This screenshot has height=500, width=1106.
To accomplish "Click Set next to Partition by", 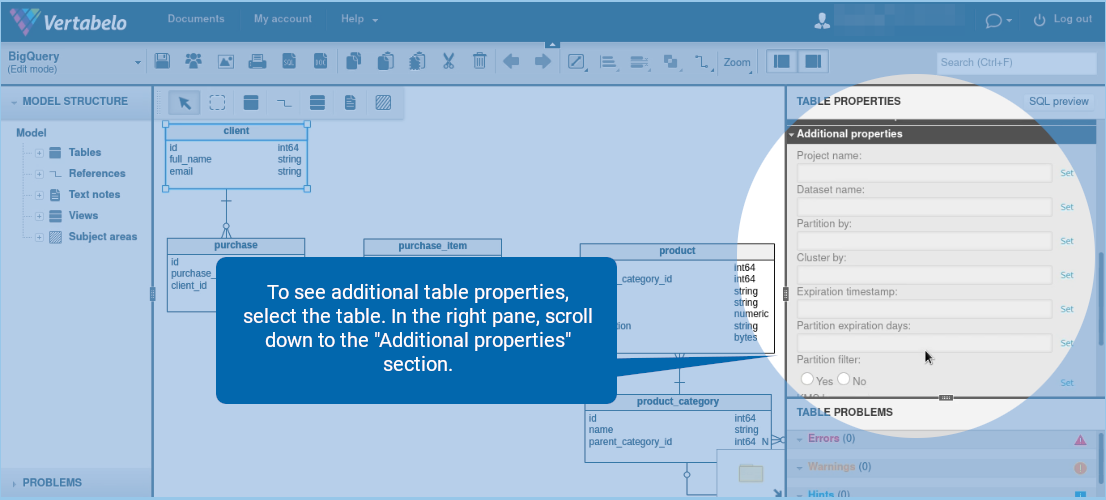I will point(1066,241).
